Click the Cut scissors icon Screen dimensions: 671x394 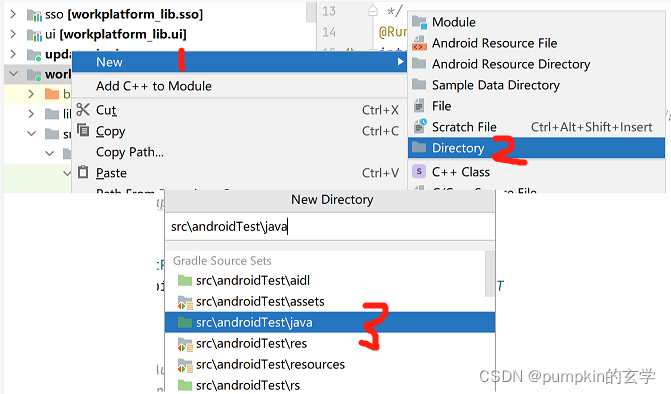(83, 110)
